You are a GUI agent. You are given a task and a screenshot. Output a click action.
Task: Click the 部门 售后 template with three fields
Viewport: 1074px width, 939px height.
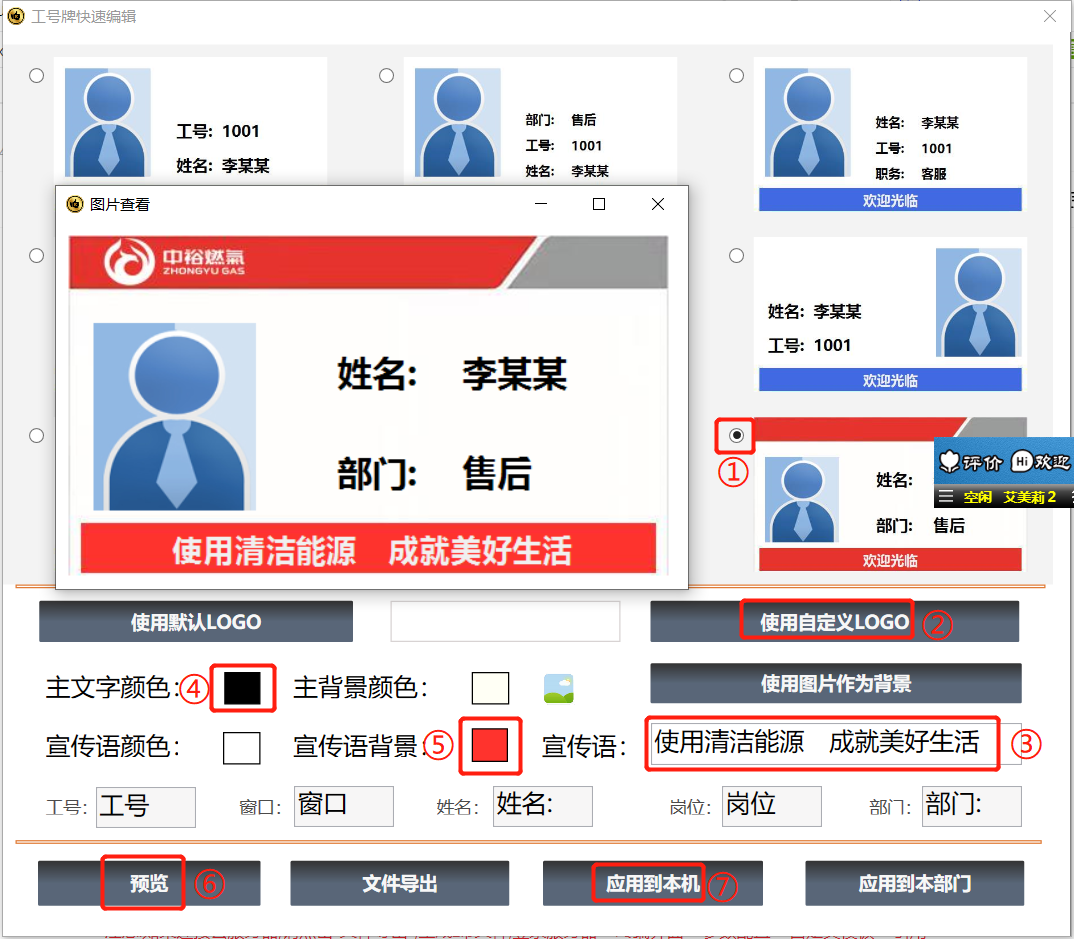click(x=540, y=121)
